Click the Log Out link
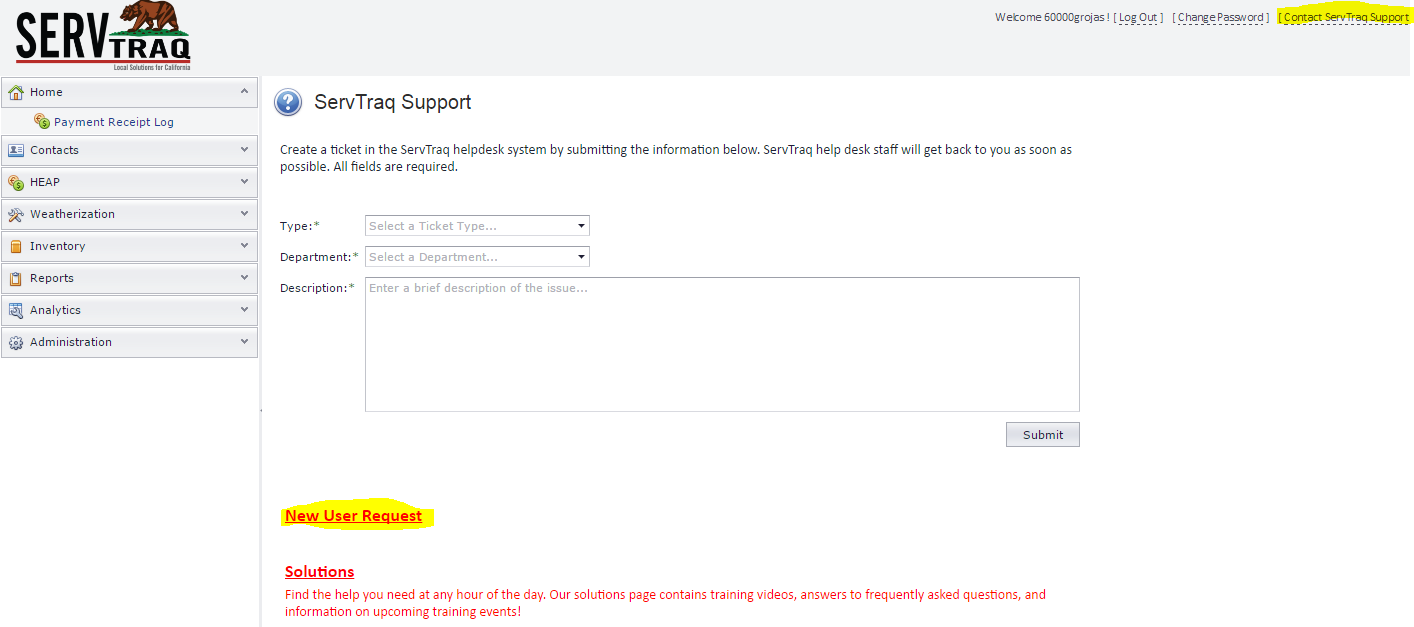Screen dimensions: 1414x627 tap(1138, 17)
